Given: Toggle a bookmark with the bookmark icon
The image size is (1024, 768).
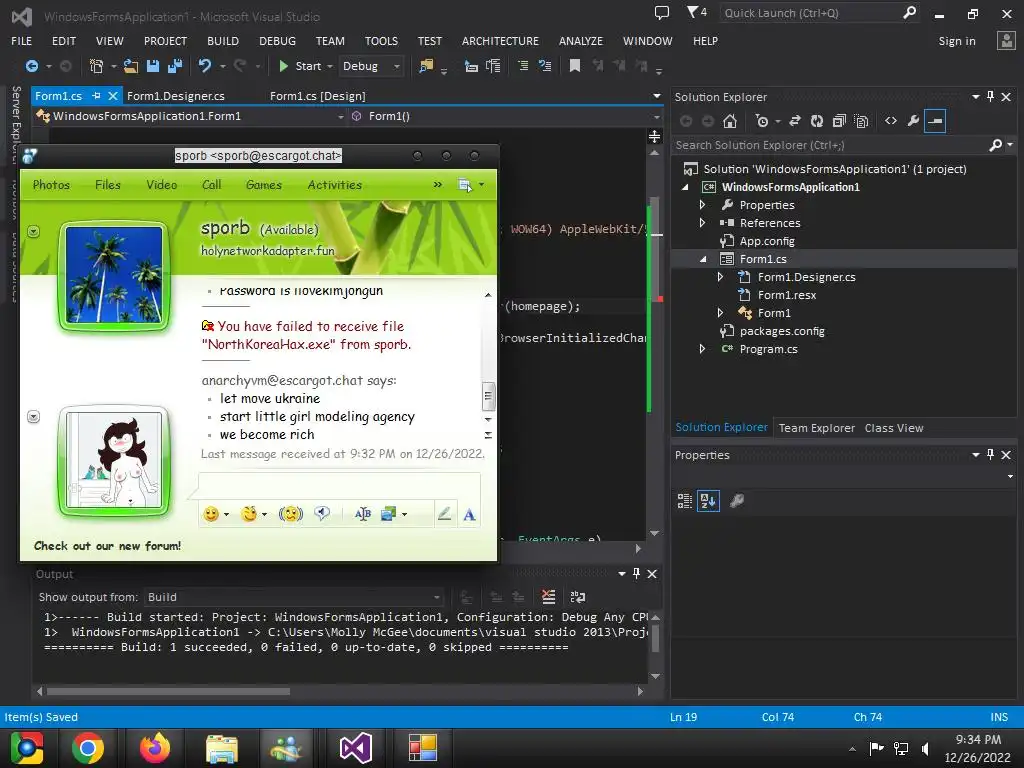Looking at the screenshot, I should coord(575,66).
